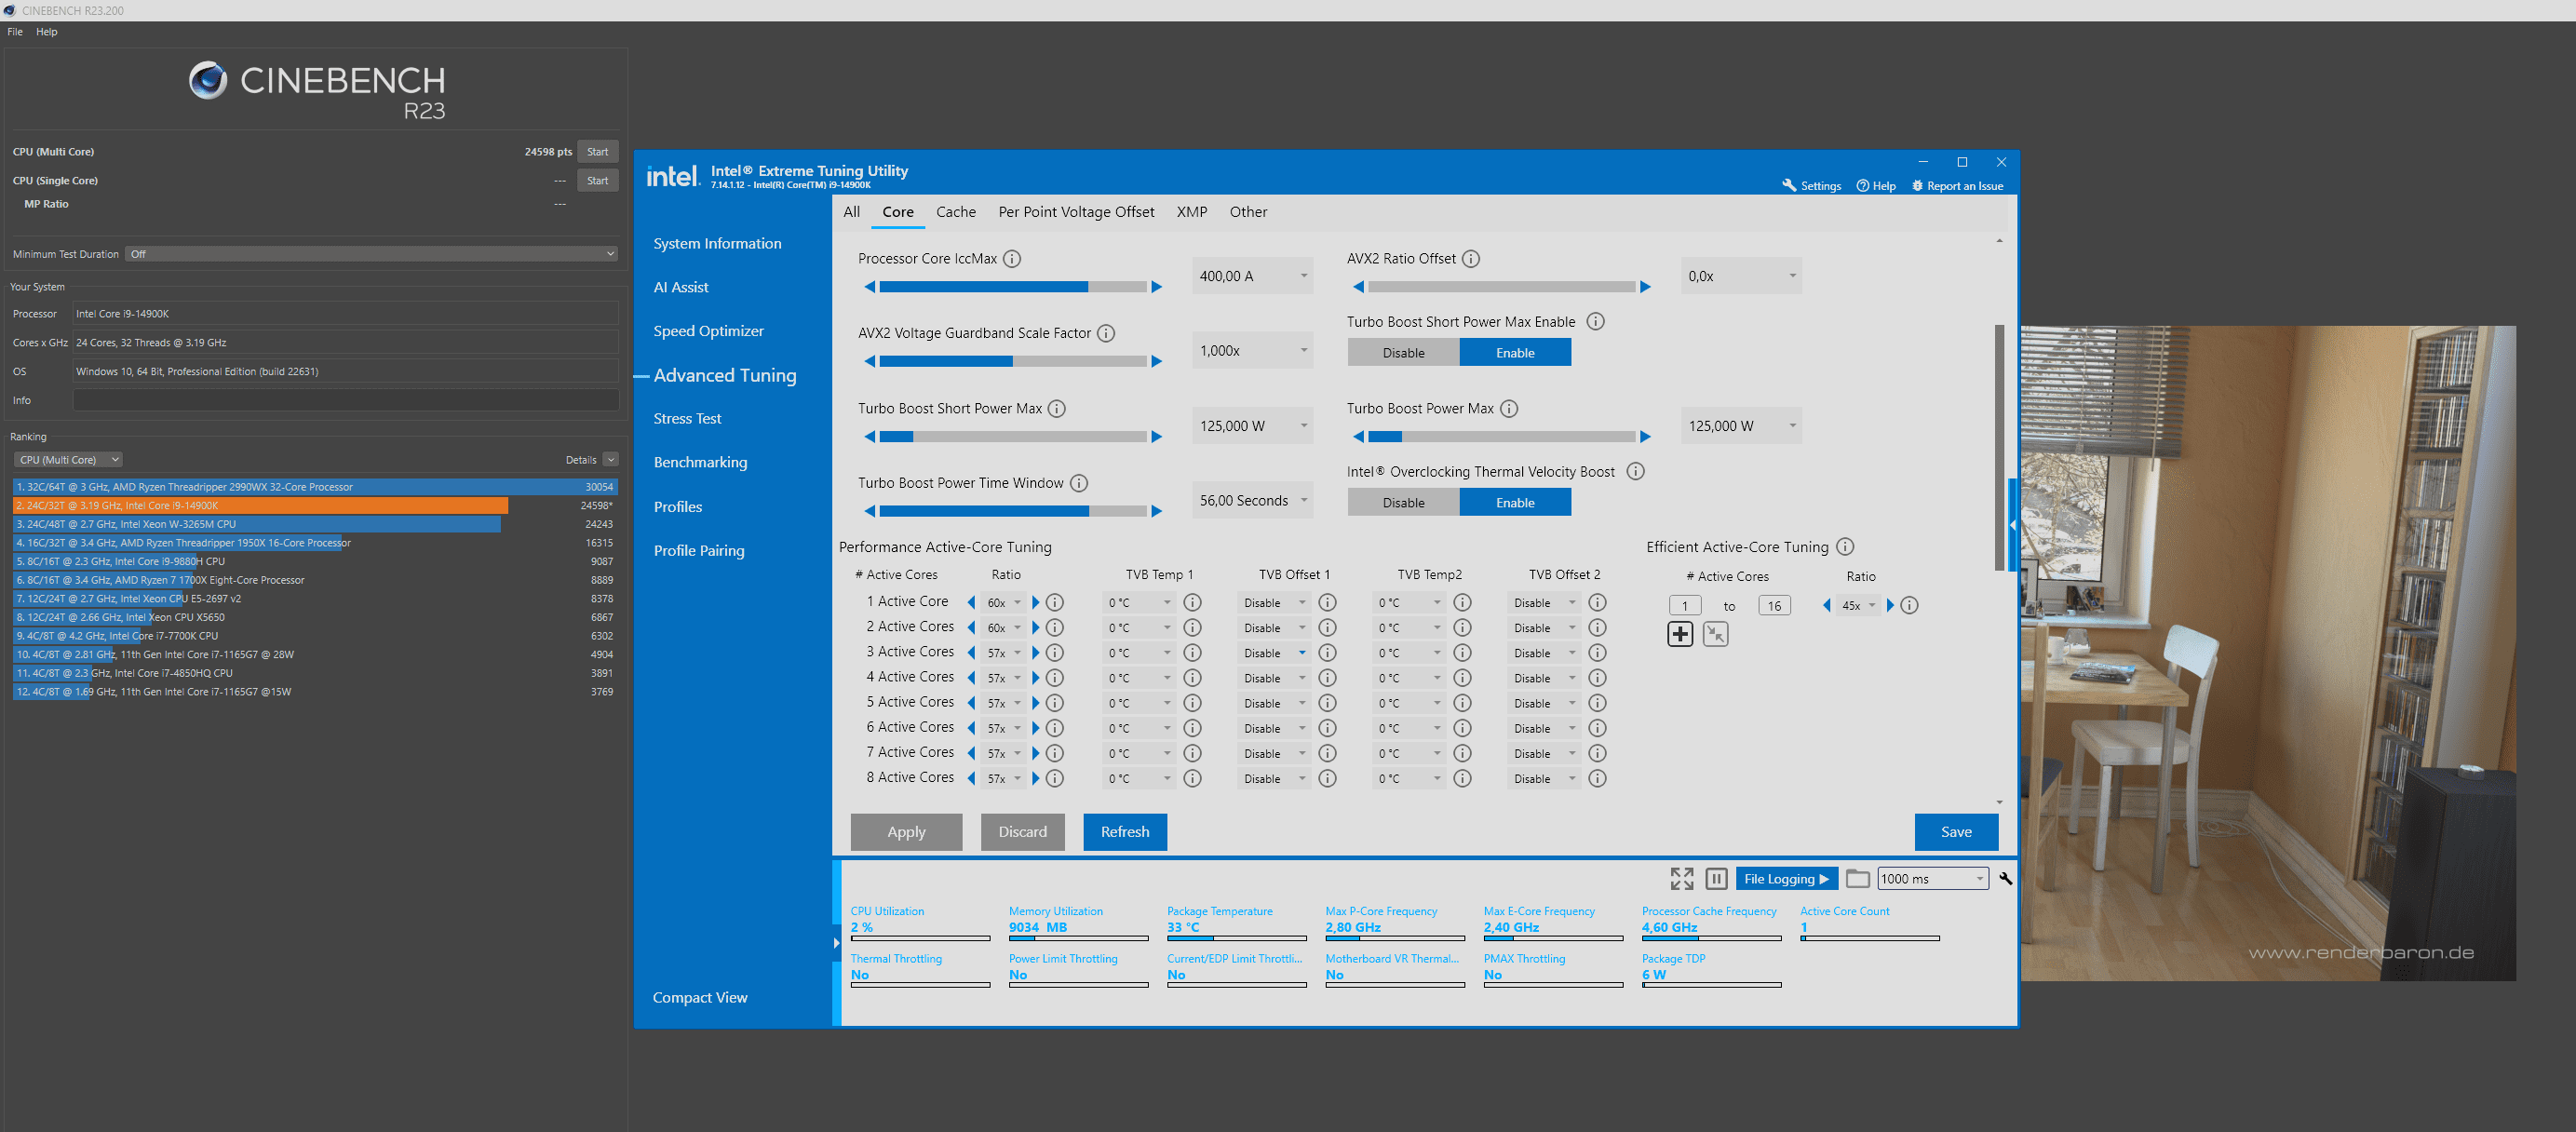
Task: Decrease 1 Active Core ratio with left arrow
Action: click(971, 603)
